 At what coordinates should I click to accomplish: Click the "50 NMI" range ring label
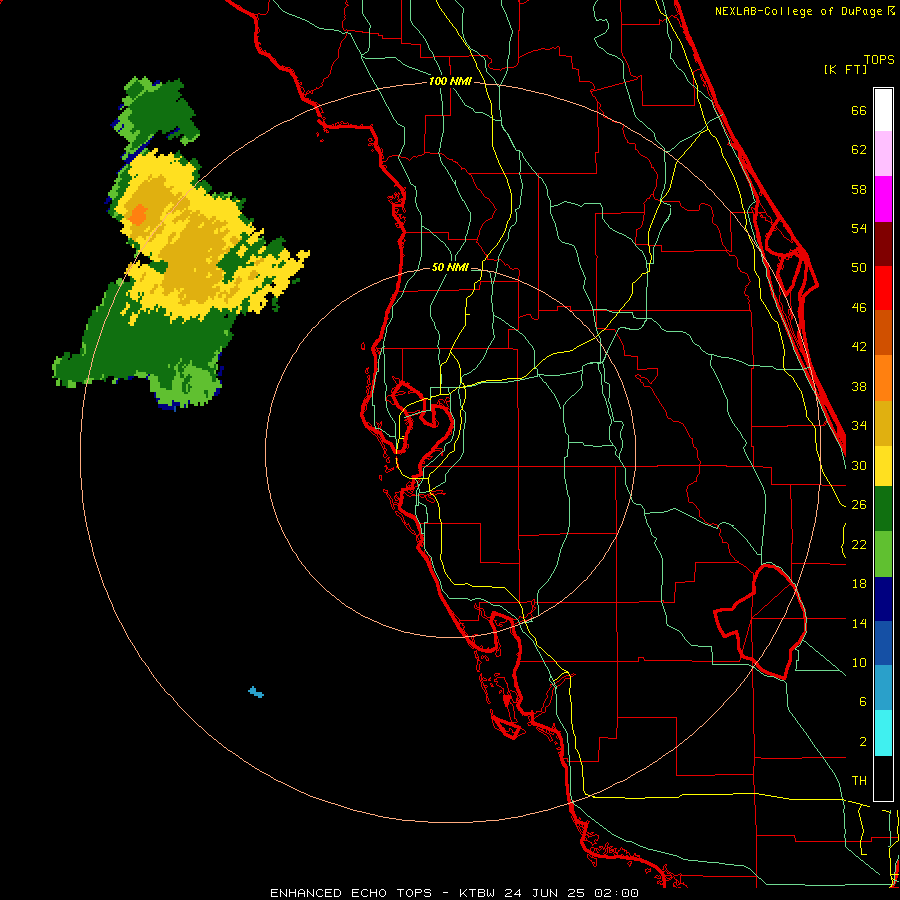(x=450, y=267)
